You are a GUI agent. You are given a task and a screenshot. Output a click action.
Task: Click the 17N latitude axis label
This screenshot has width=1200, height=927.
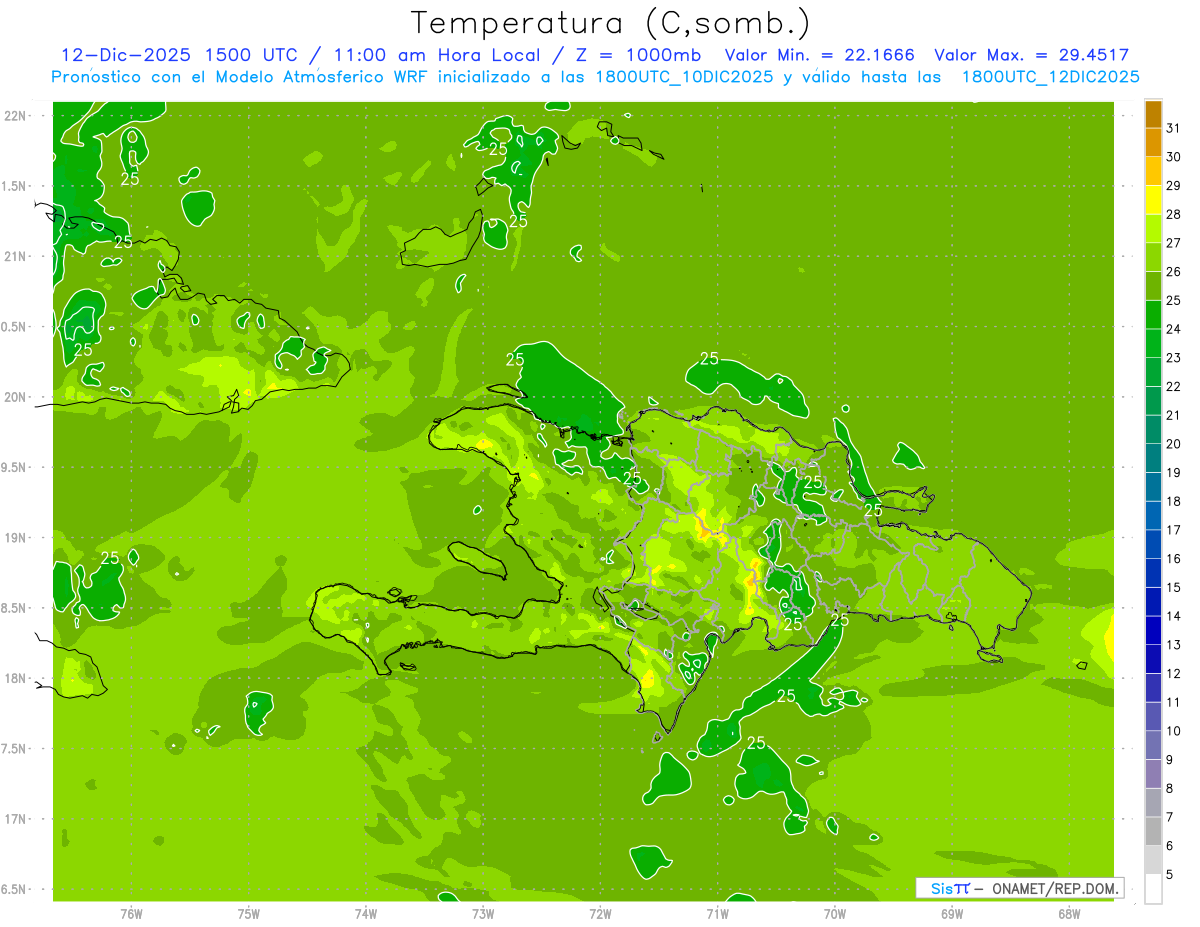tap(15, 819)
